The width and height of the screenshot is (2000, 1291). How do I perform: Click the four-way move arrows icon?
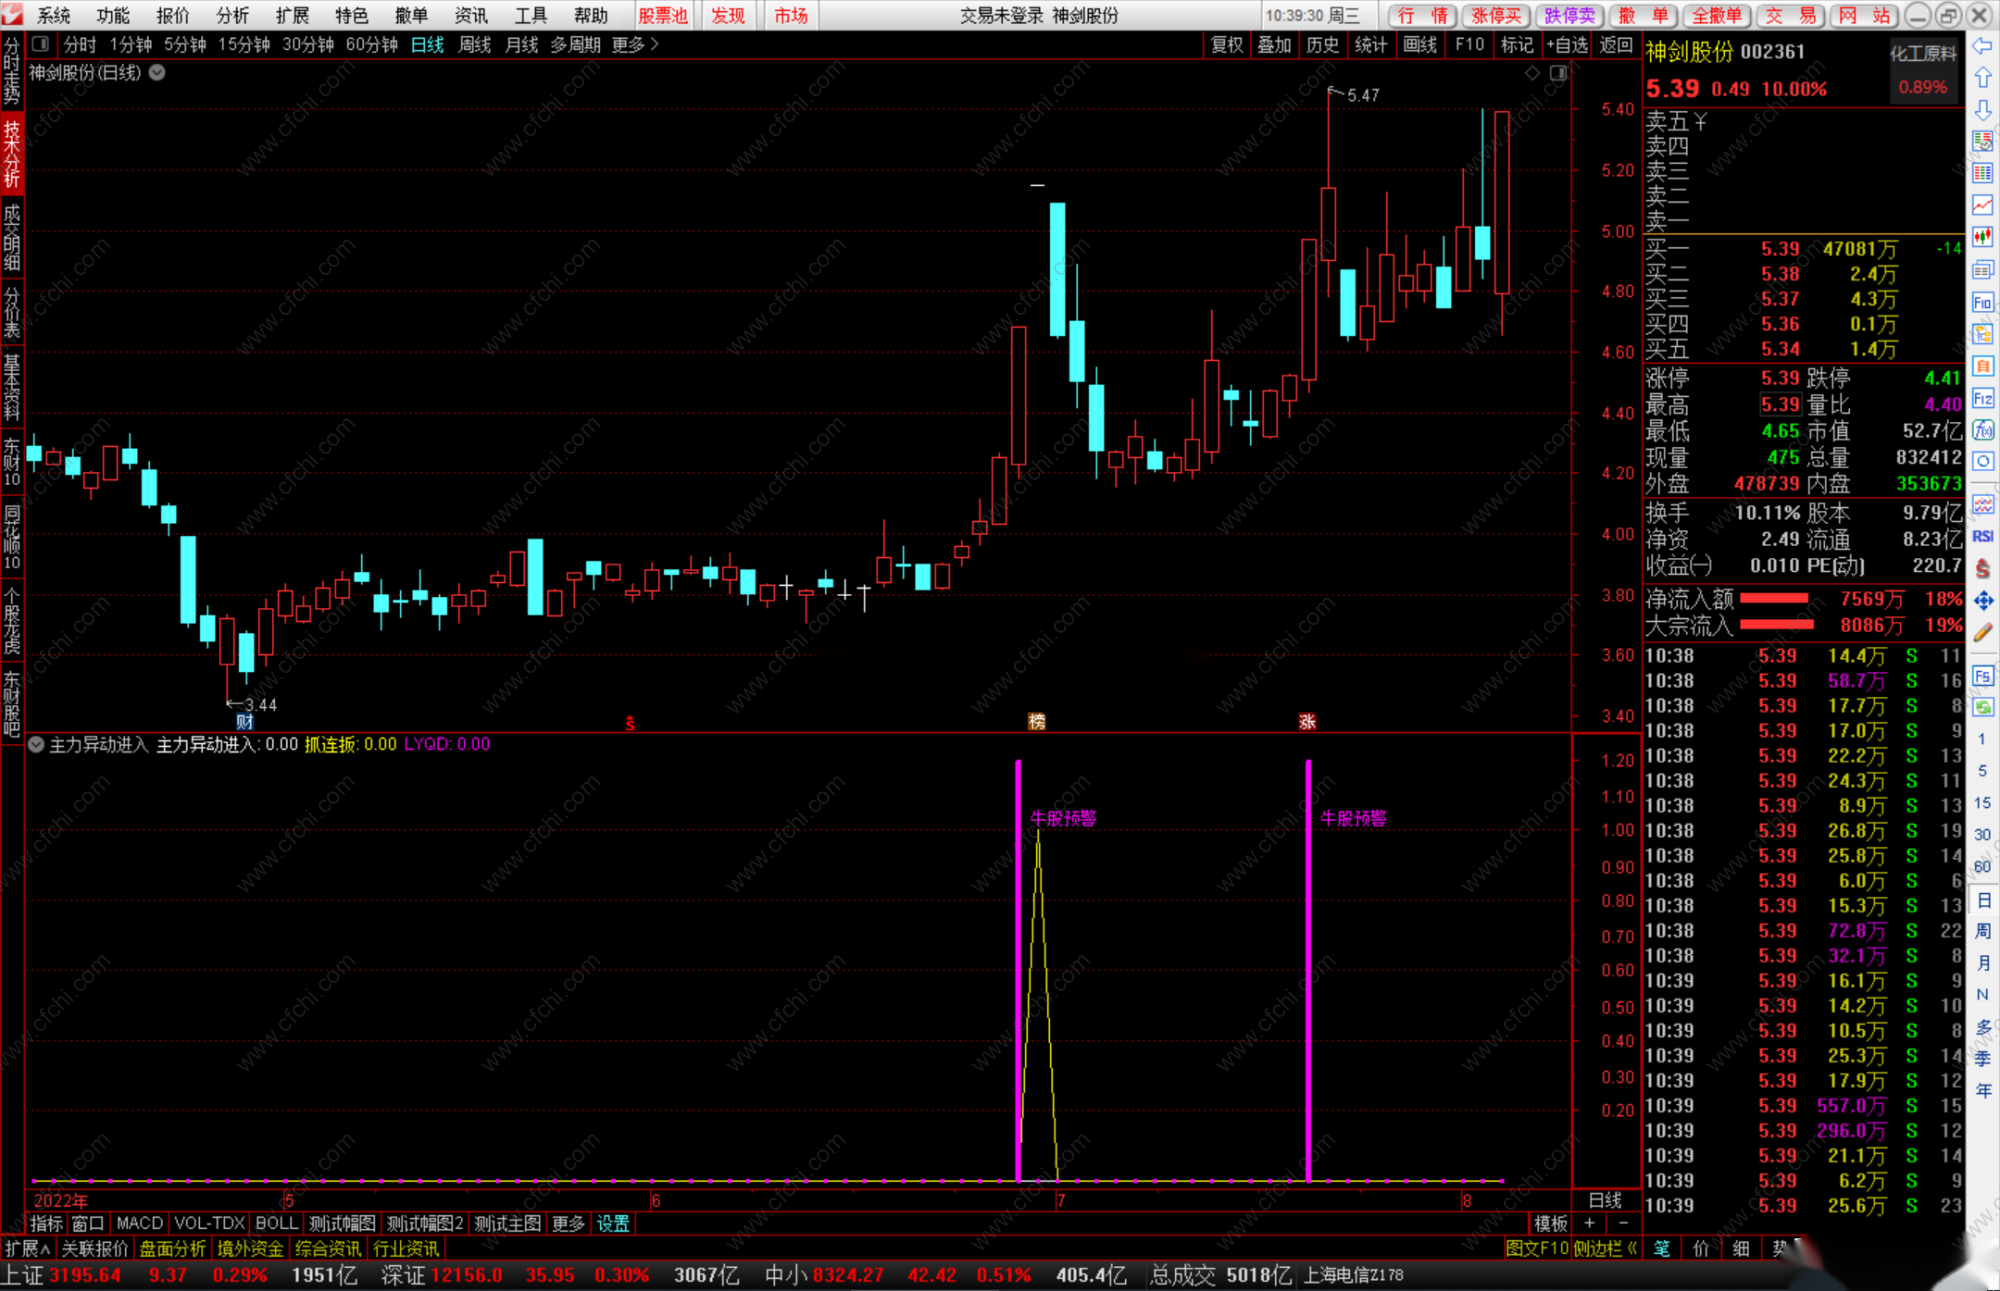click(1983, 600)
